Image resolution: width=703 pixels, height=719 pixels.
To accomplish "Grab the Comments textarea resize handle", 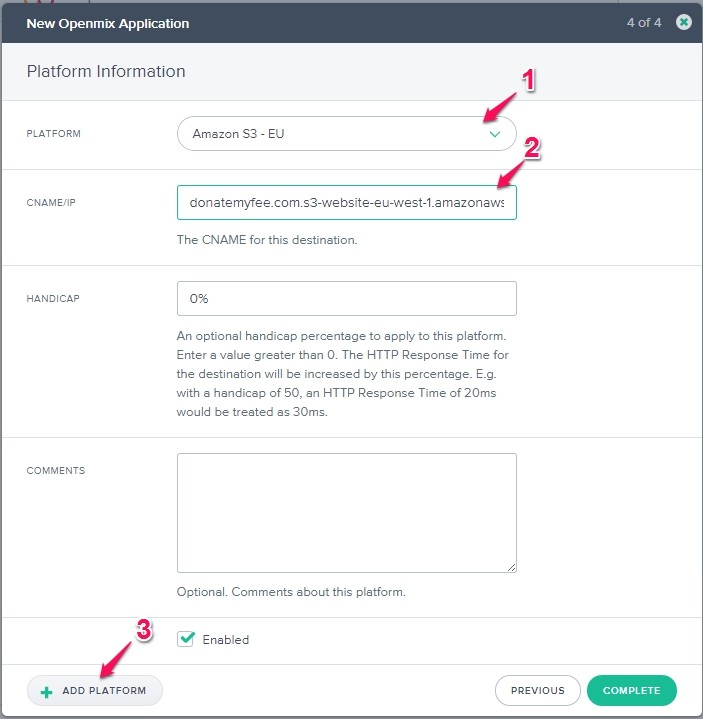I will click(511, 567).
